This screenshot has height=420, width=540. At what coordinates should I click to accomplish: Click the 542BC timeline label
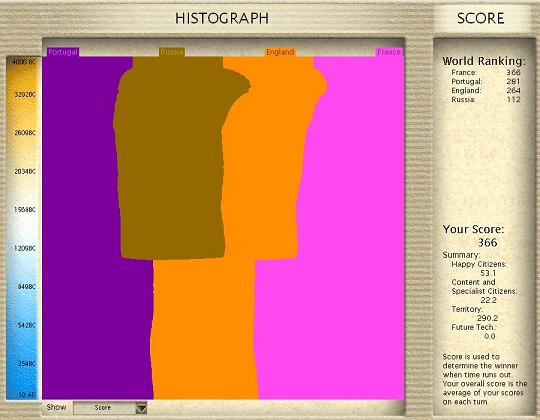(27, 325)
